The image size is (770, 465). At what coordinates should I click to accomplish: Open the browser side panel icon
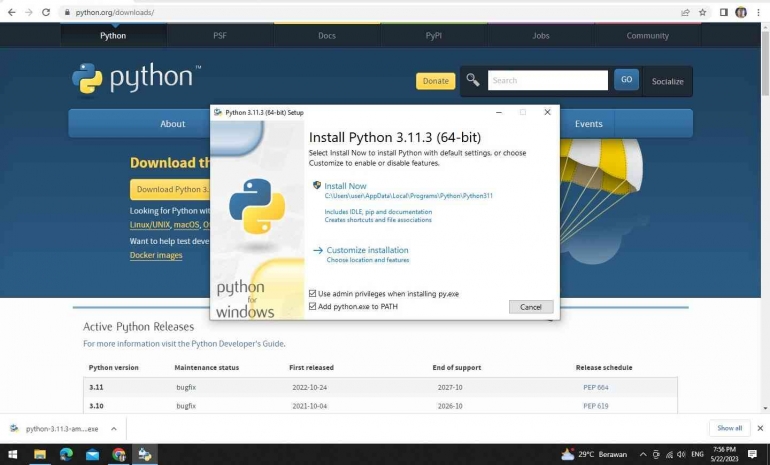coord(723,12)
